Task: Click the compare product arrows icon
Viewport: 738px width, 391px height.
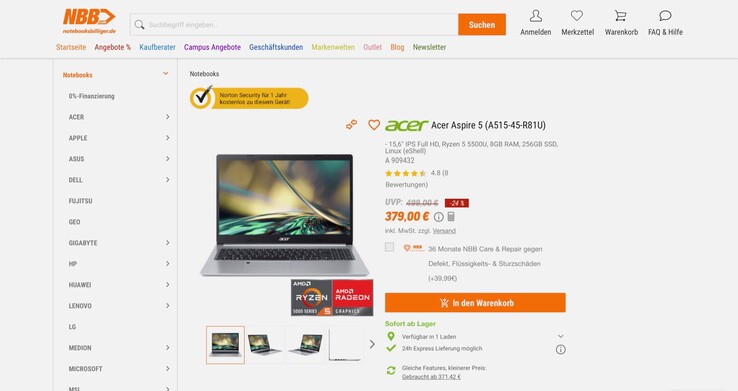Action: (352, 125)
